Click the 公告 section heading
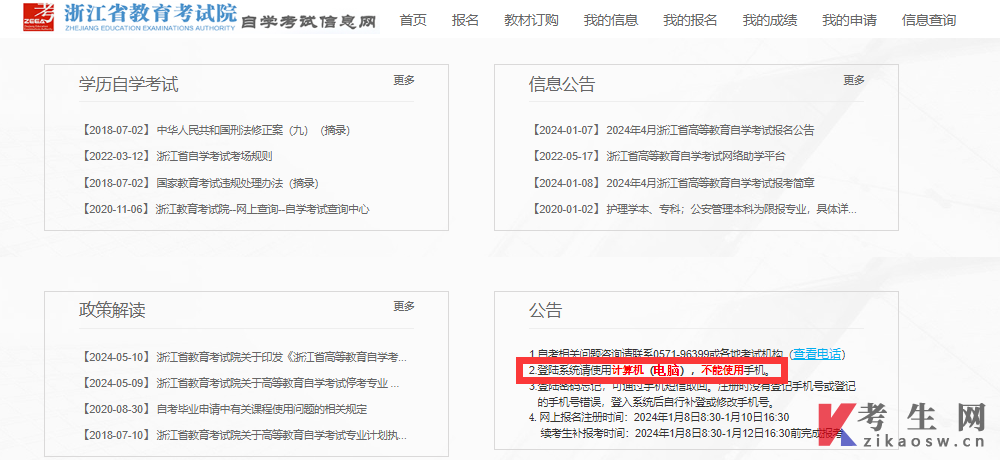Image resolution: width=1000 pixels, height=460 pixels. coord(545,310)
